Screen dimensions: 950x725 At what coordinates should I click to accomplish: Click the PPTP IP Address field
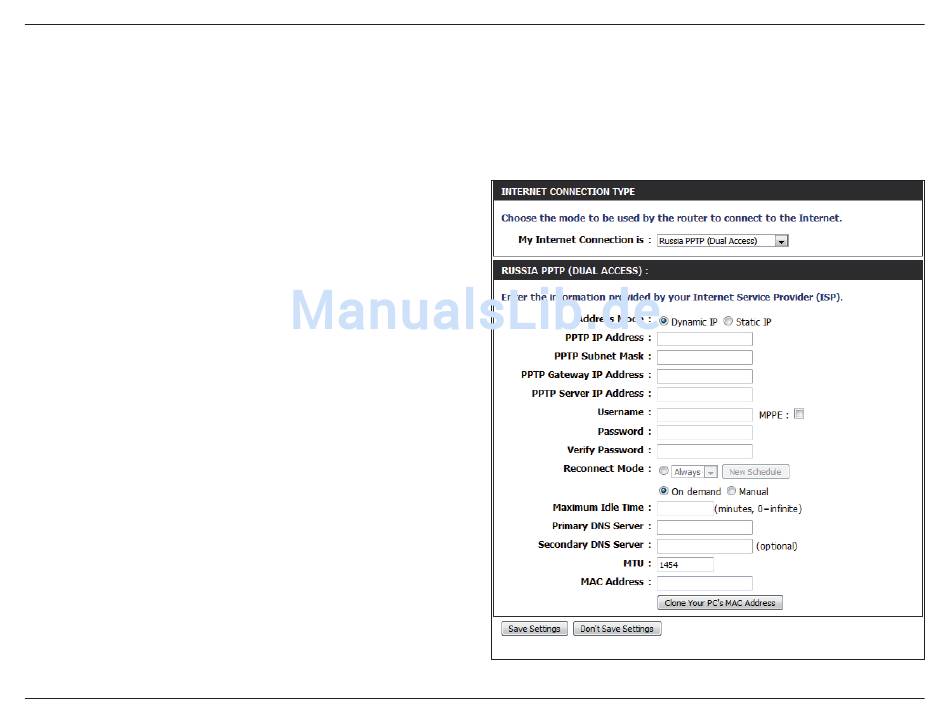[x=705, y=339]
